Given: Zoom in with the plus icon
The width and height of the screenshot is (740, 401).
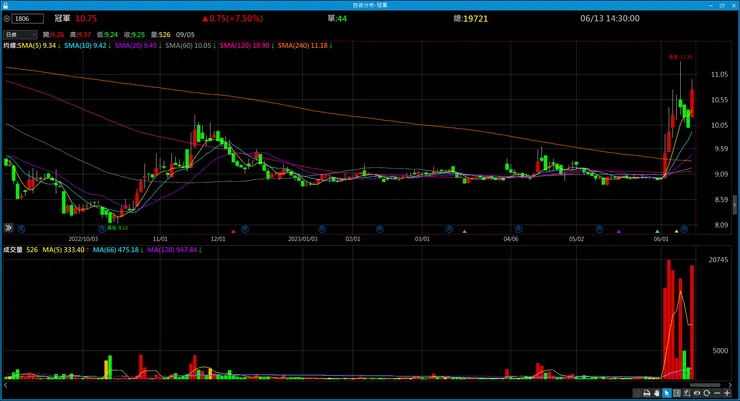Looking at the screenshot, I should (727, 393).
